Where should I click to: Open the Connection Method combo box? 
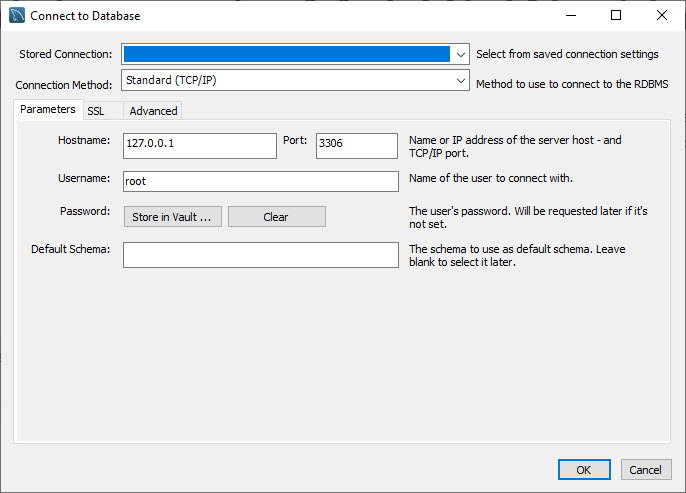pyautogui.click(x=295, y=80)
